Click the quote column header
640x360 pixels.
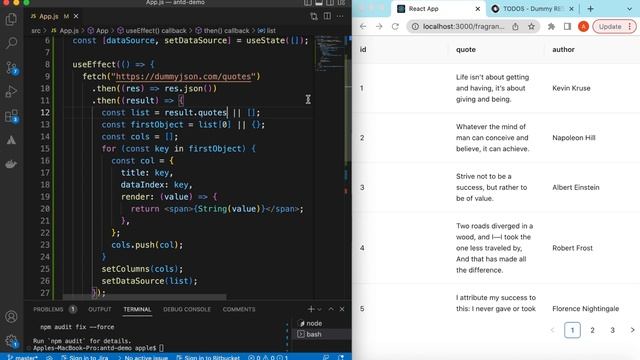[466, 49]
